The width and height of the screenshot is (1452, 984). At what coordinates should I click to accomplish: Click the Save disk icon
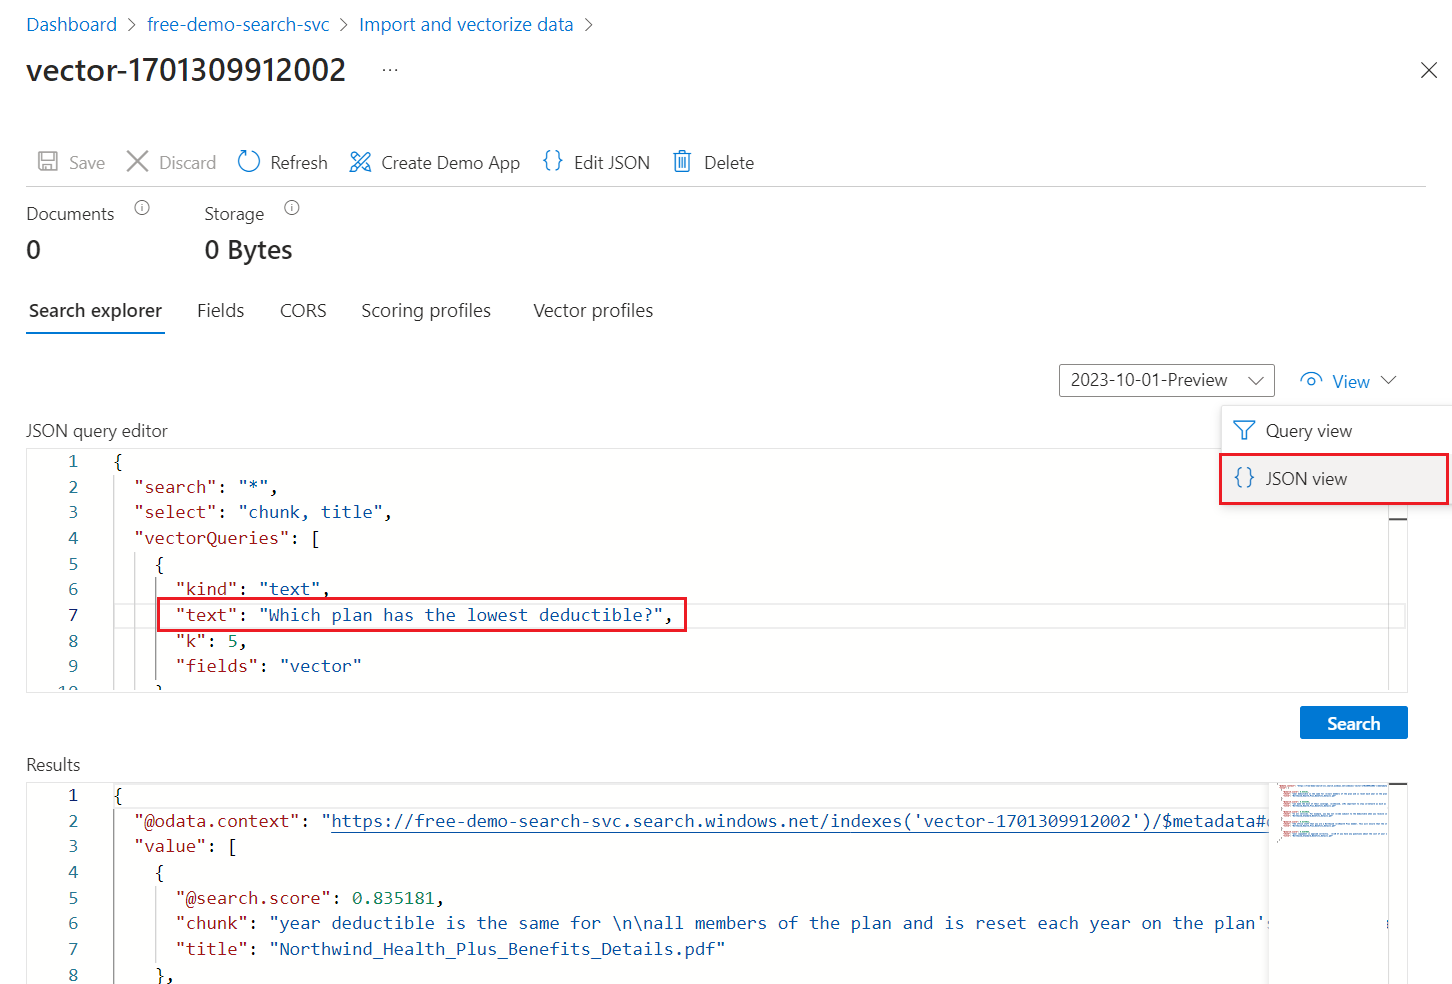[x=47, y=162]
